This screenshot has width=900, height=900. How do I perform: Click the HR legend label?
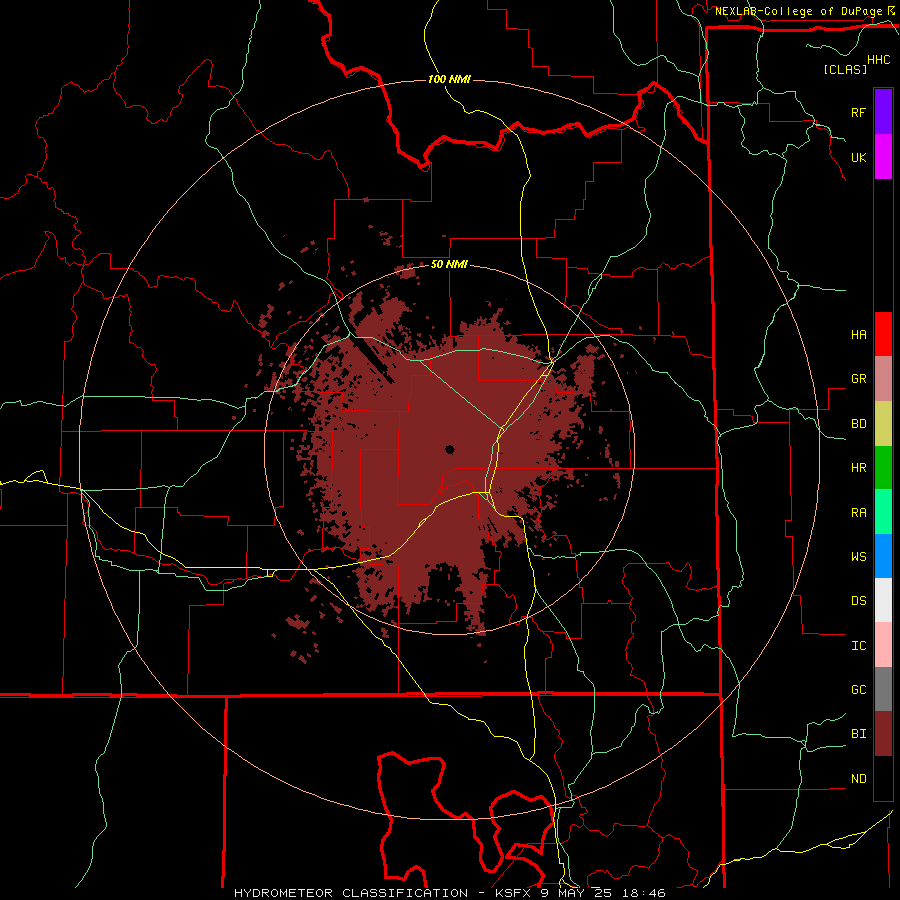click(858, 468)
